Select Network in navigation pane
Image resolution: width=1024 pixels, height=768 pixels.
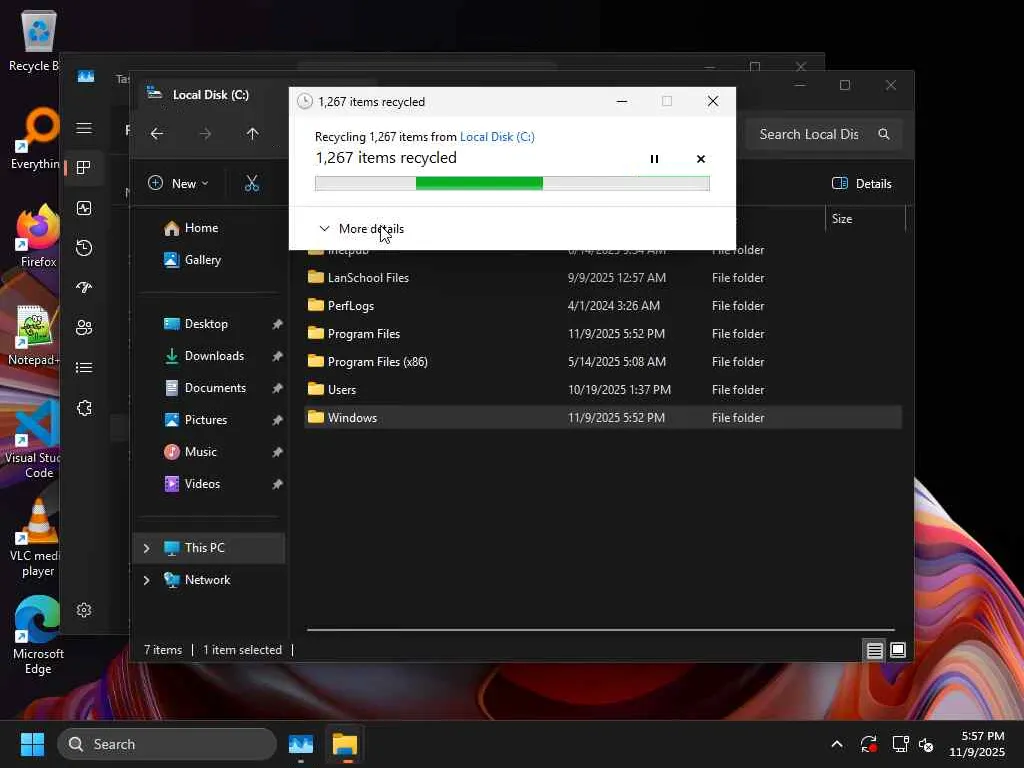tap(207, 580)
